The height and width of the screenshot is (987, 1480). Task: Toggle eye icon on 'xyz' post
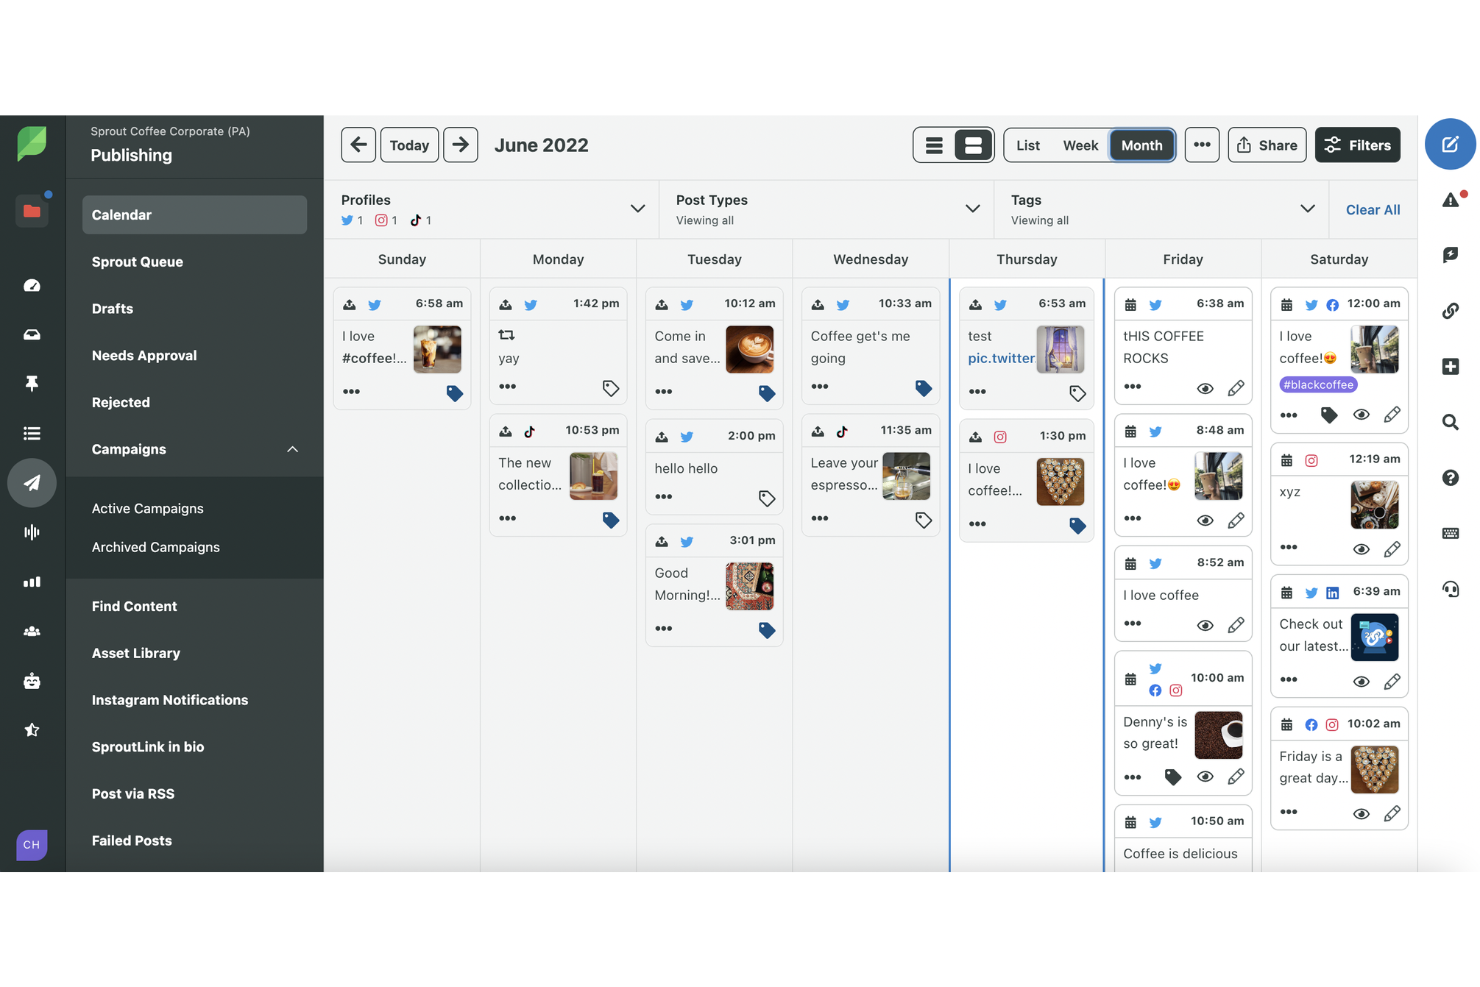(1361, 549)
